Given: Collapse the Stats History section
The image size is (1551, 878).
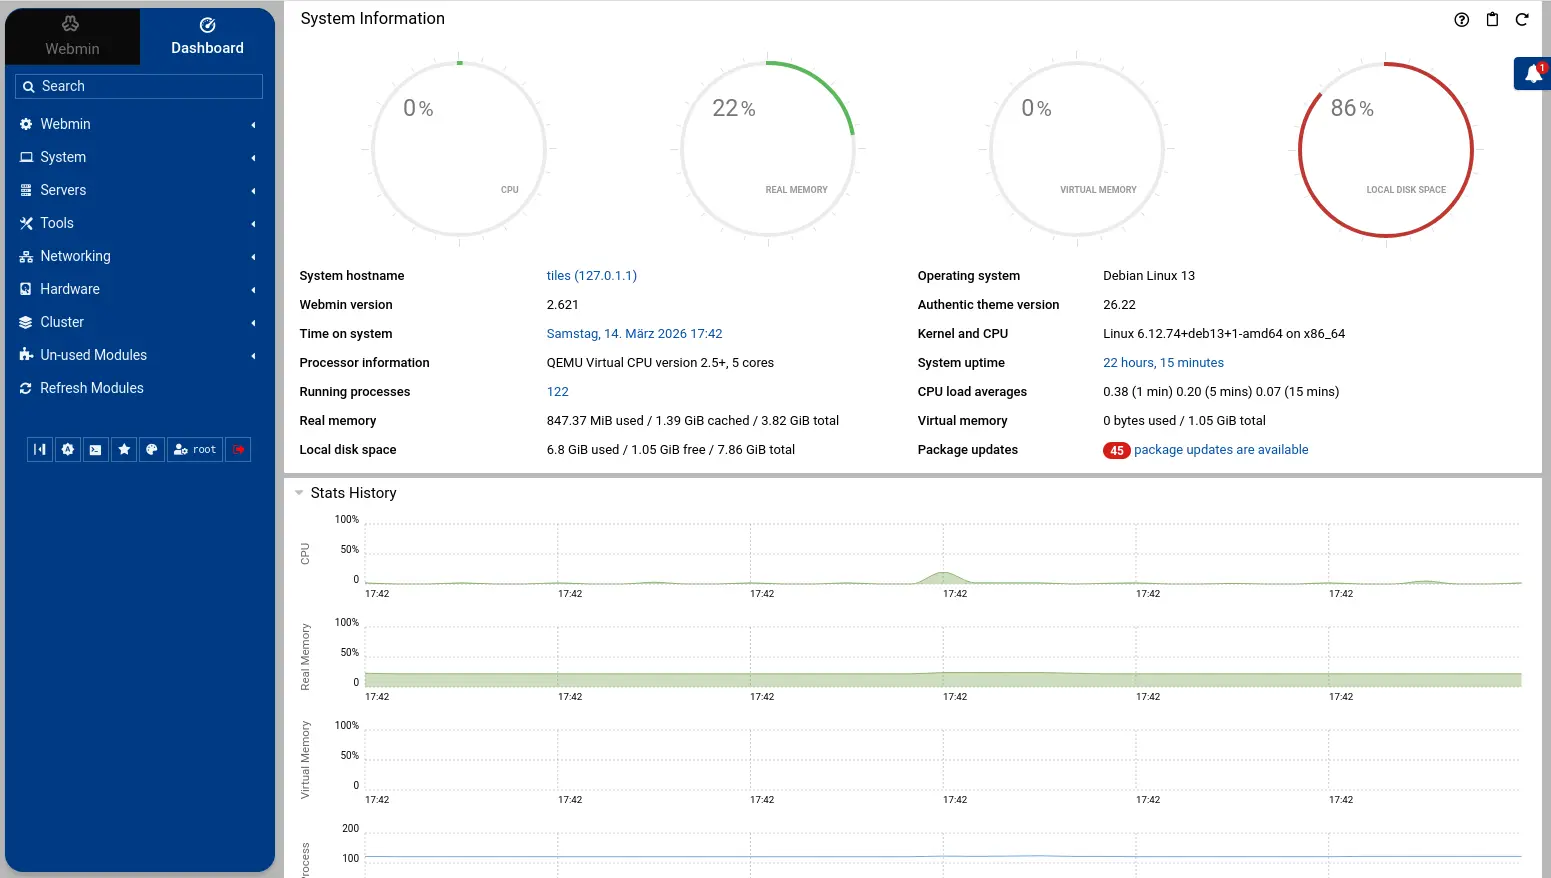Looking at the screenshot, I should 299,493.
